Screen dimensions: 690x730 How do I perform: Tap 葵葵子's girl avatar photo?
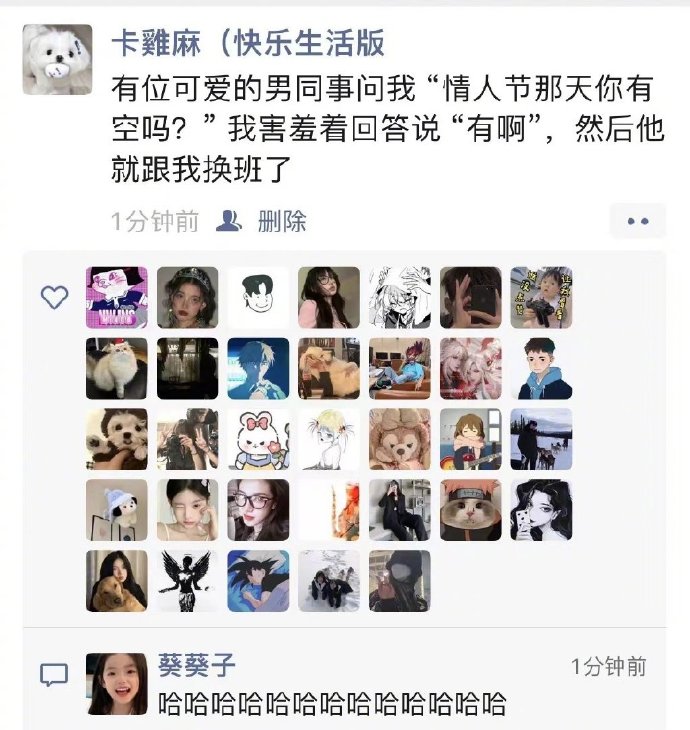117,684
